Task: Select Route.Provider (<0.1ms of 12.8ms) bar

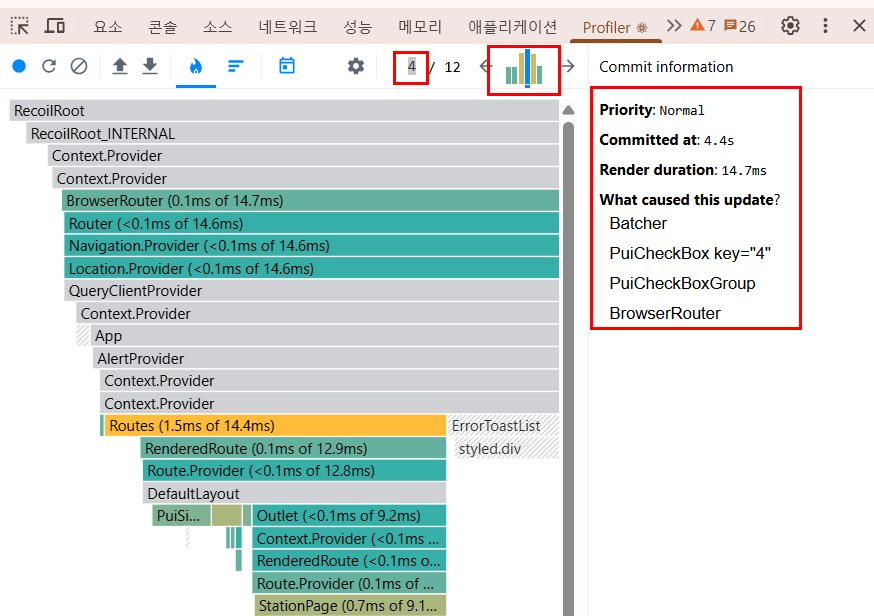Action: 294,471
